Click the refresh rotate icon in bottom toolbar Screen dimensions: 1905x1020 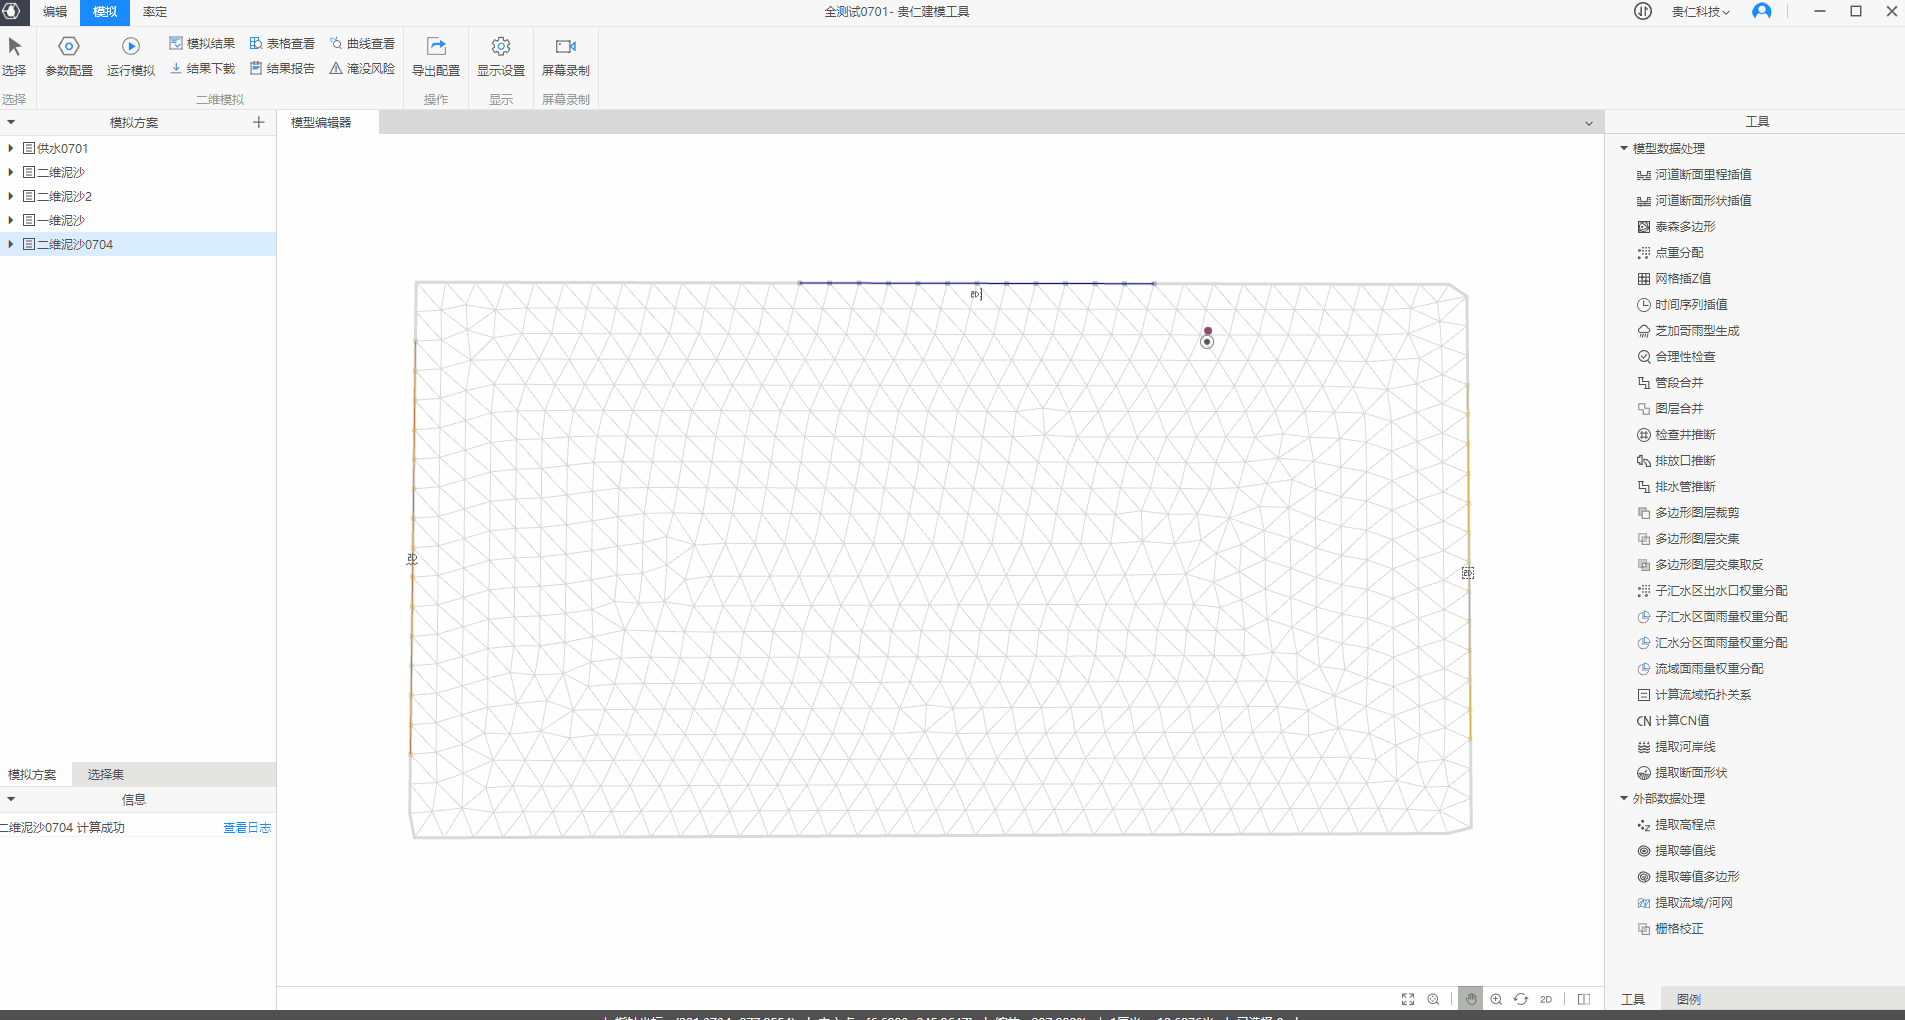coord(1521,999)
